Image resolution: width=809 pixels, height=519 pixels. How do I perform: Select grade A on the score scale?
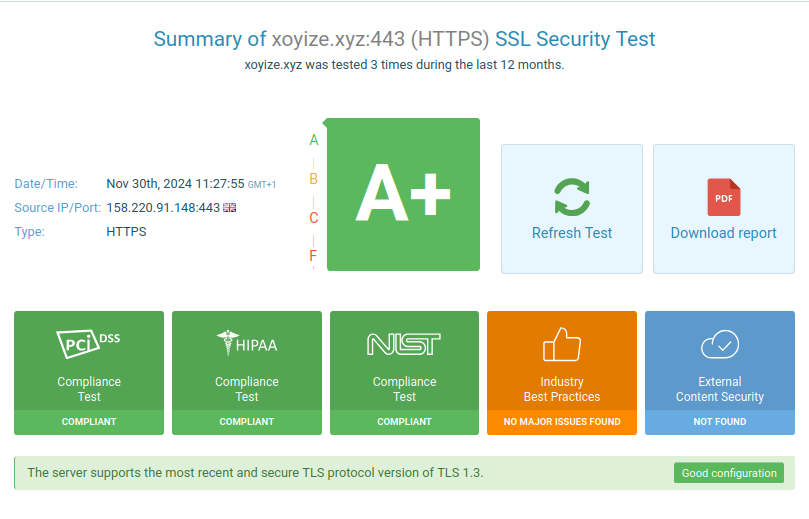click(314, 140)
